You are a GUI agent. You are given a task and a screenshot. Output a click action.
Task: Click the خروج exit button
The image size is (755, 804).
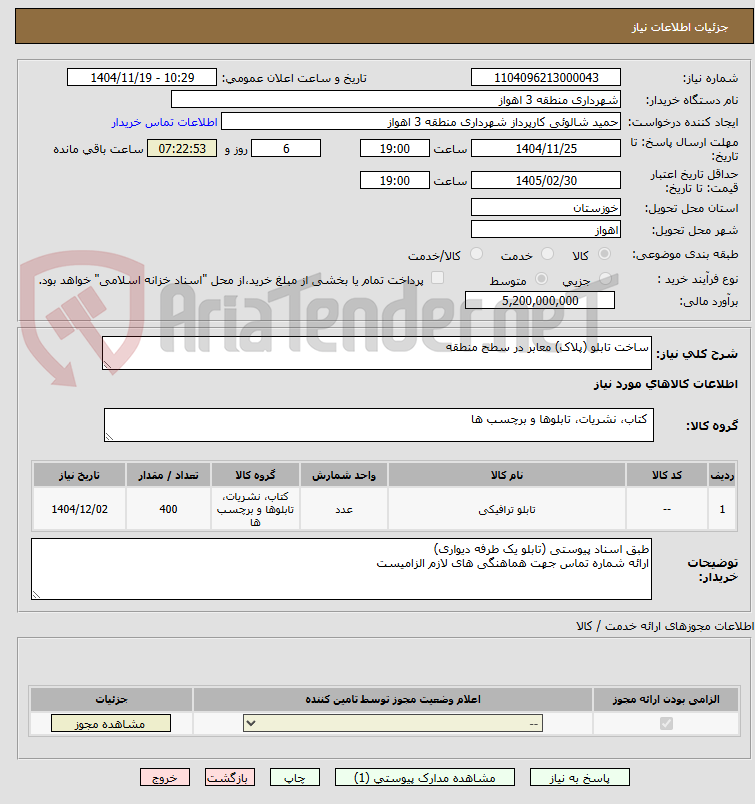pyautogui.click(x=165, y=778)
